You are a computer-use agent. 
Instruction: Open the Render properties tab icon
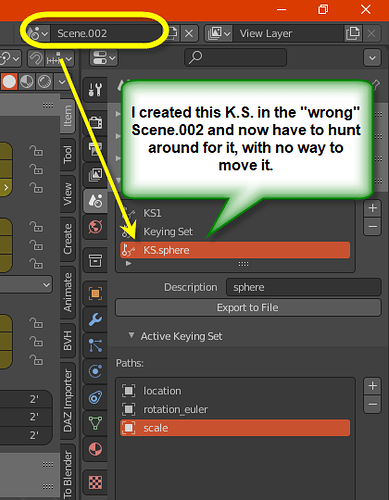point(95,122)
